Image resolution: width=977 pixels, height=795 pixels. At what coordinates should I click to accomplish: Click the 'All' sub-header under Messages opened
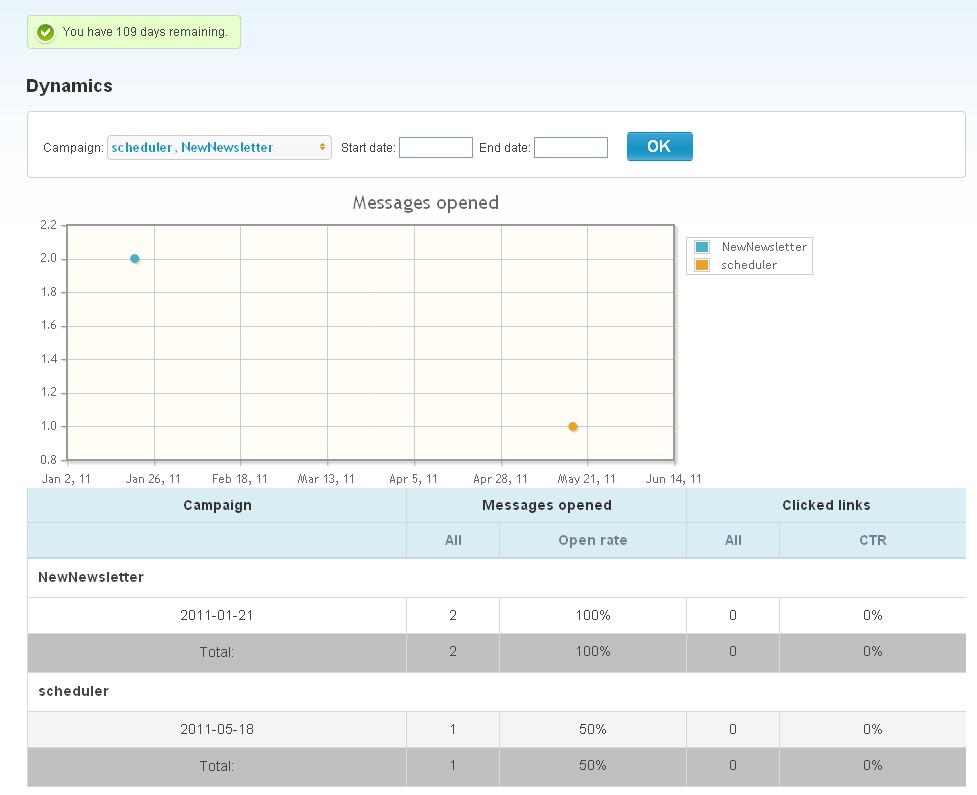453,540
